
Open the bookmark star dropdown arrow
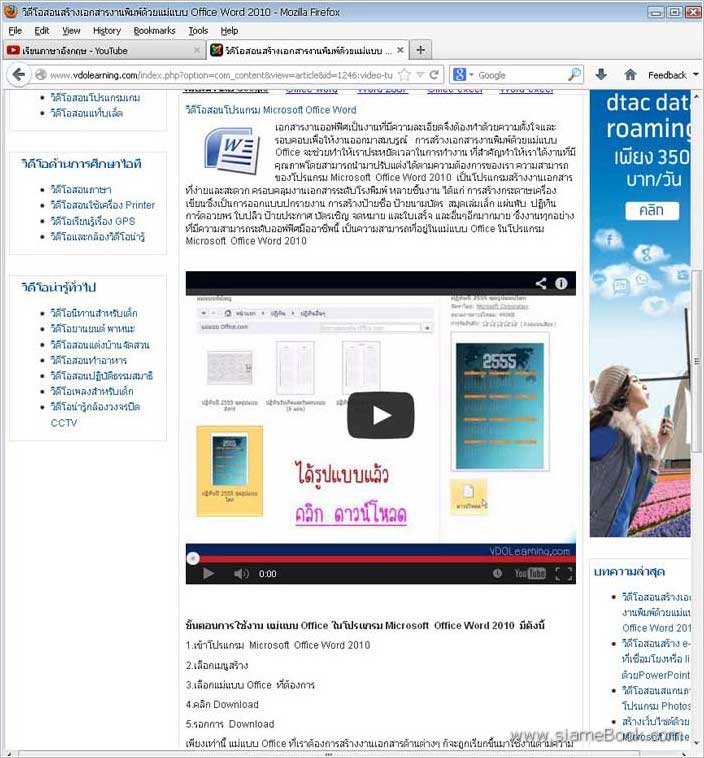[x=420, y=75]
